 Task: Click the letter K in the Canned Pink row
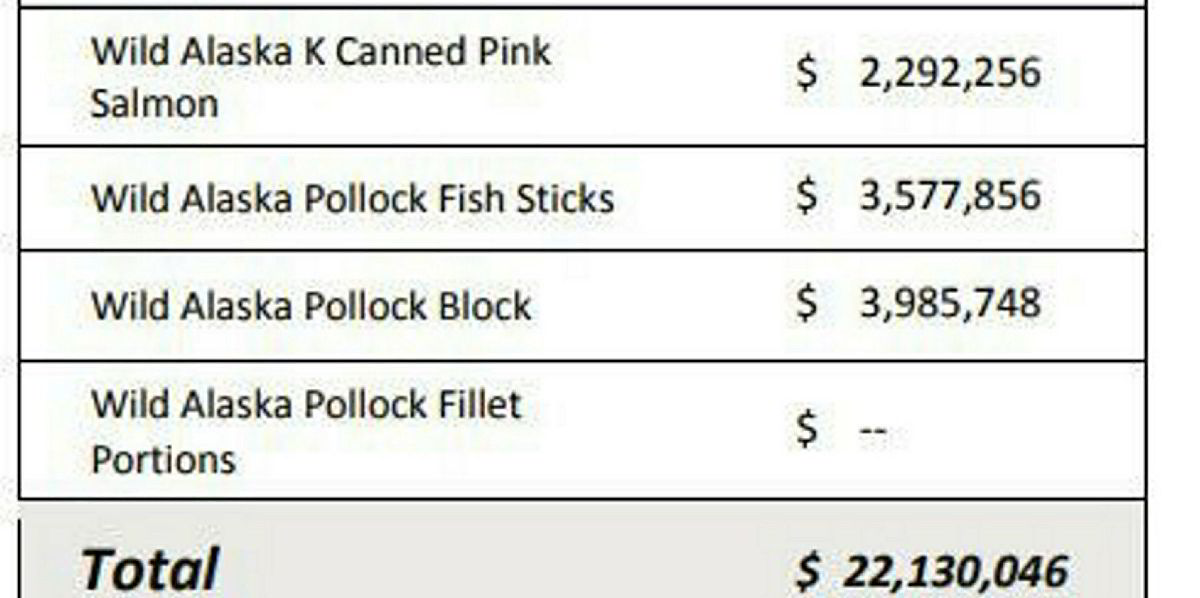click(x=311, y=52)
